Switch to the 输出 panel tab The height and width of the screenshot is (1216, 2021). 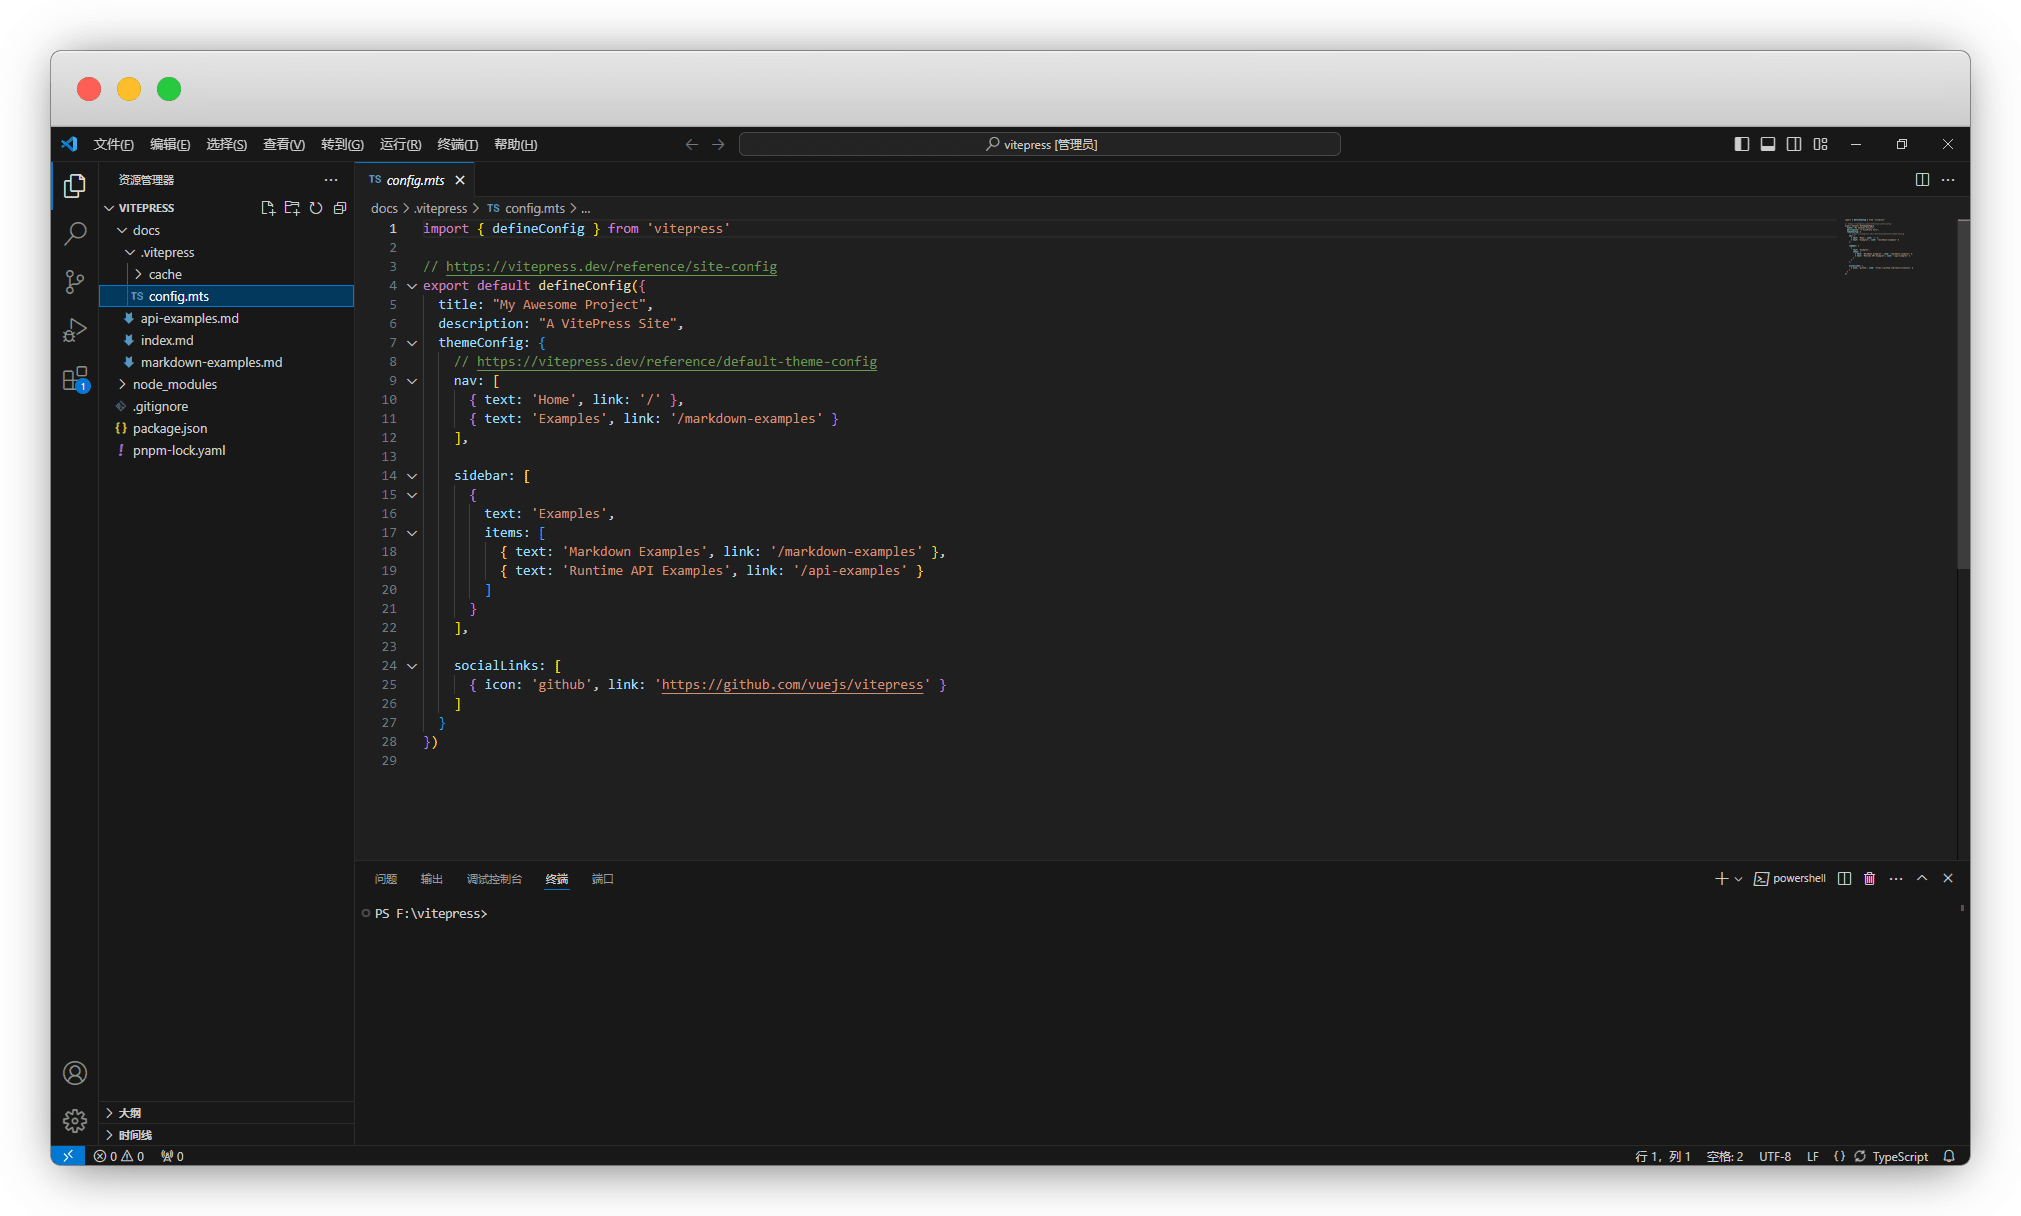click(x=431, y=879)
